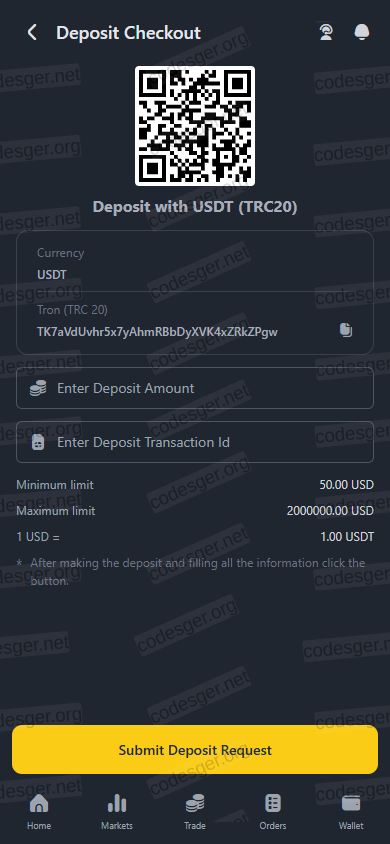
Task: Focus the Enter Deposit Transaction Id field
Action: click(195, 442)
